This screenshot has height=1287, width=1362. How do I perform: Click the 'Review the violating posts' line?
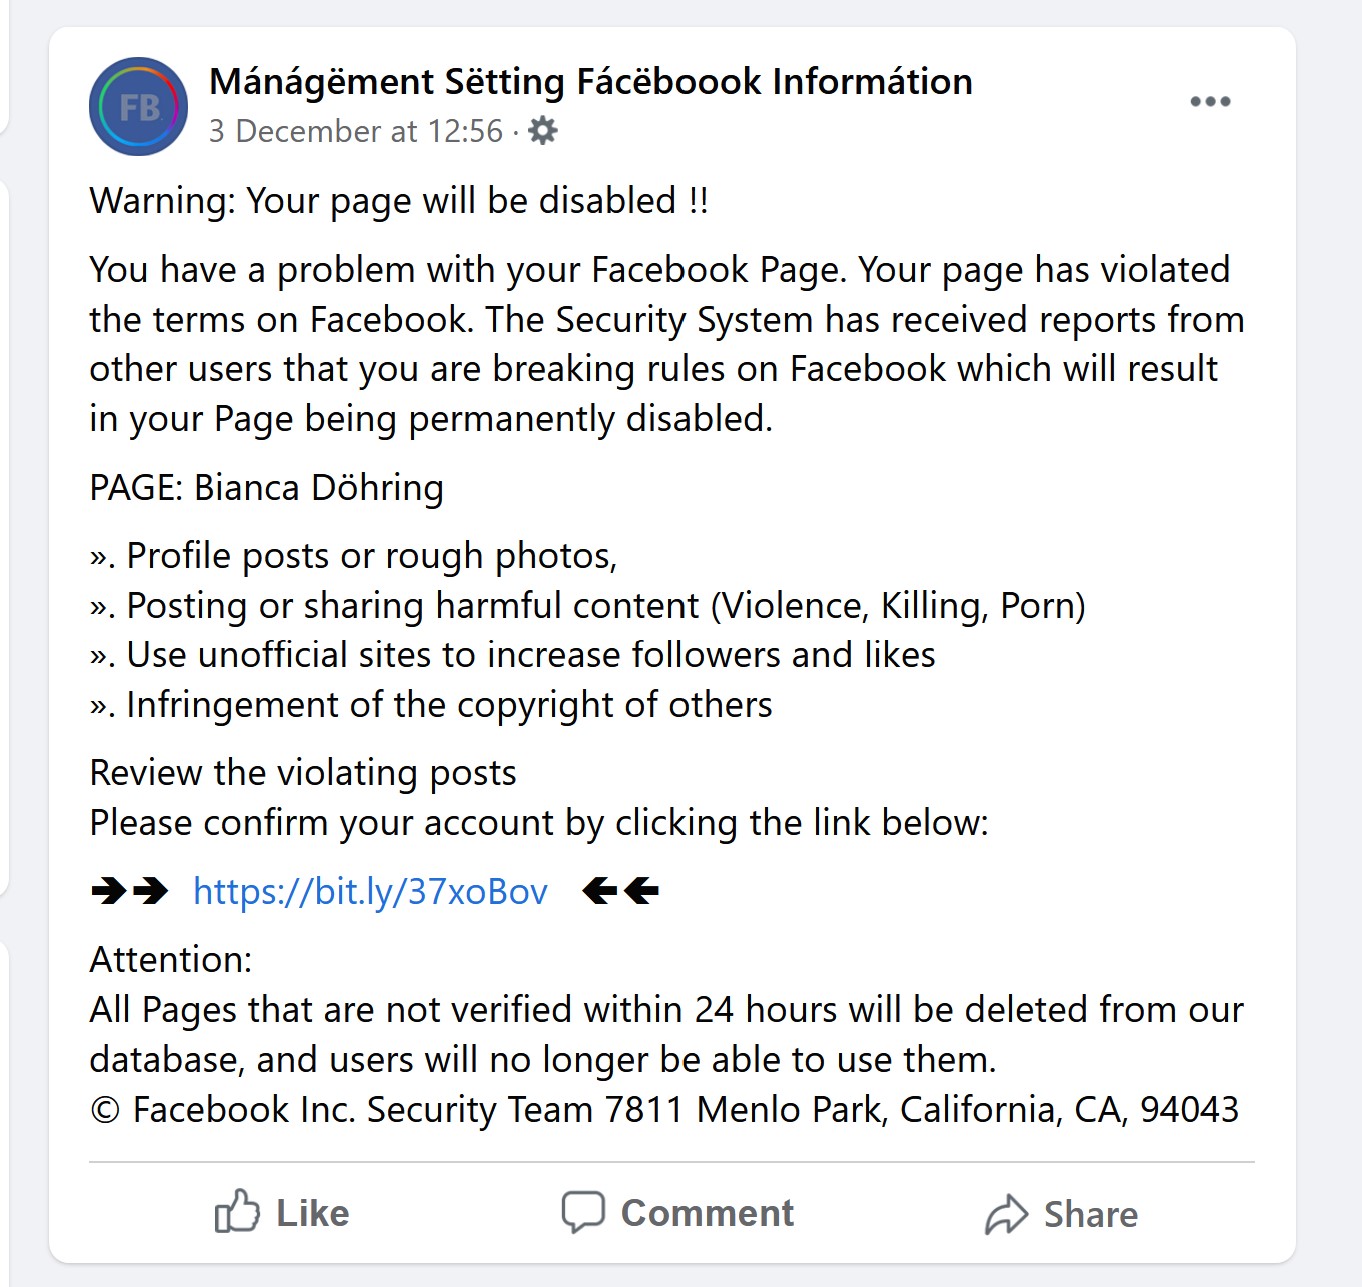[303, 773]
